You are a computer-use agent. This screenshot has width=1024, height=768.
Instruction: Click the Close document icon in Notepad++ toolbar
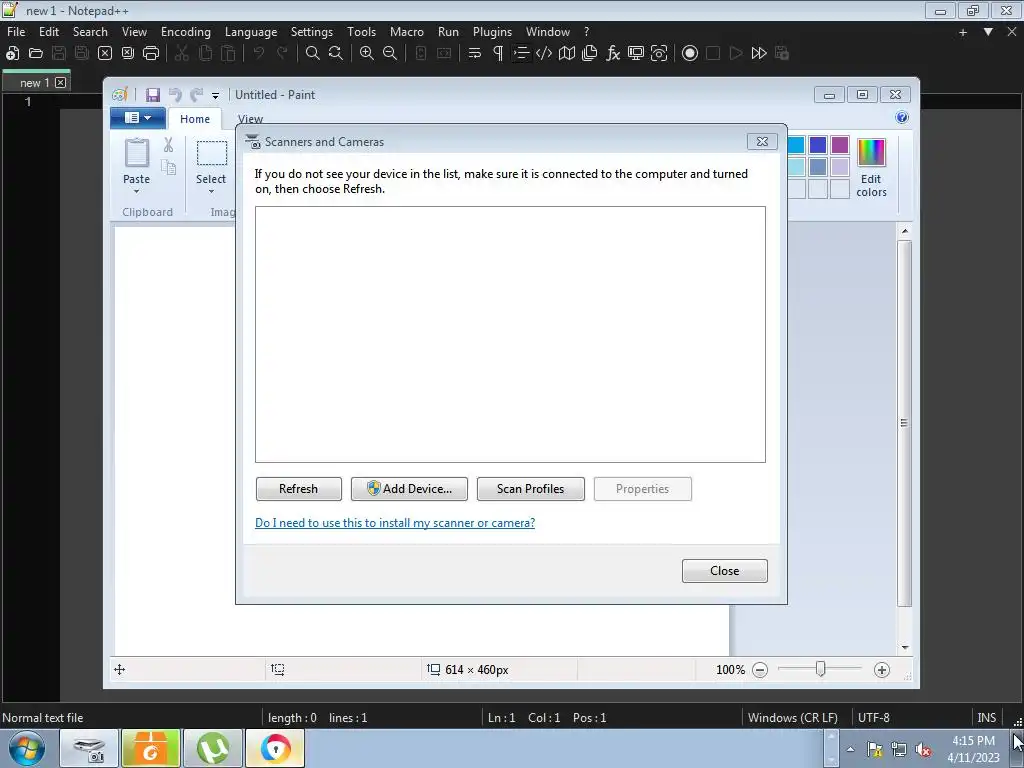pos(104,54)
